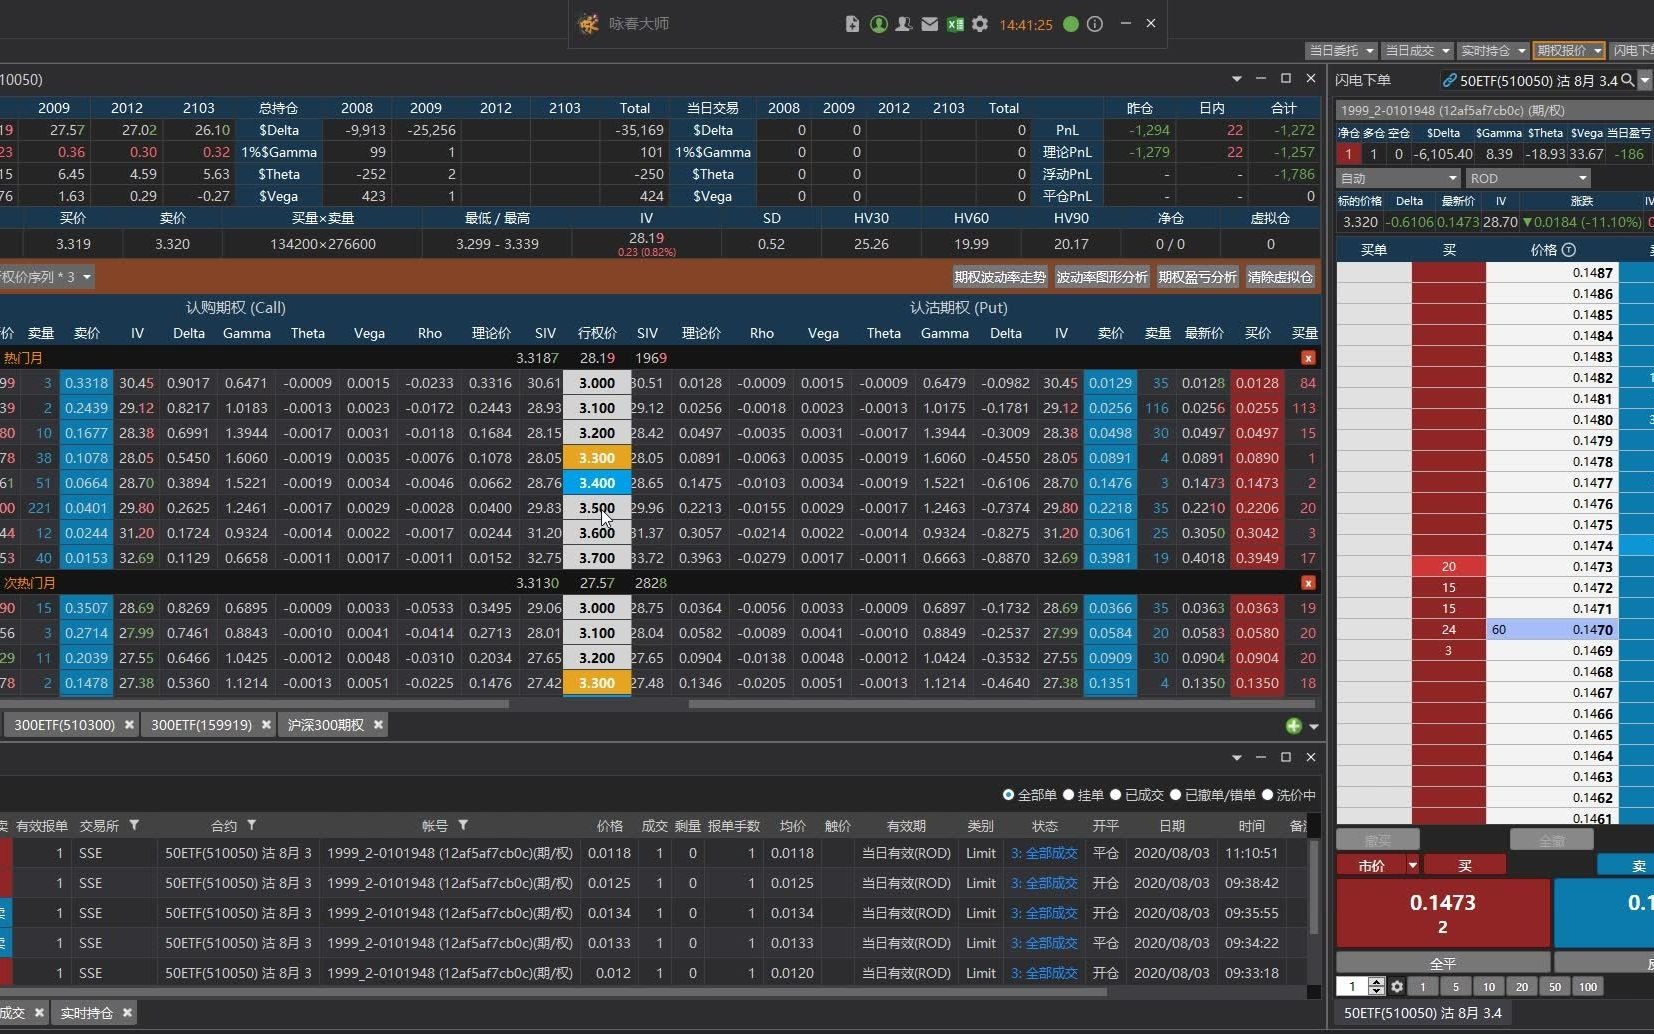This screenshot has width=1654, height=1034.
Task: Open settings gear in the top bar
Action: pos(980,24)
